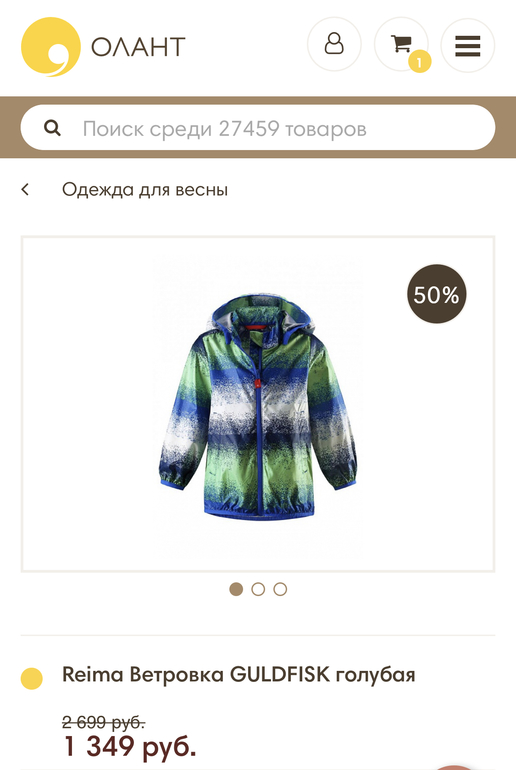
Task: Select the first image carousel dot
Action: 236,589
